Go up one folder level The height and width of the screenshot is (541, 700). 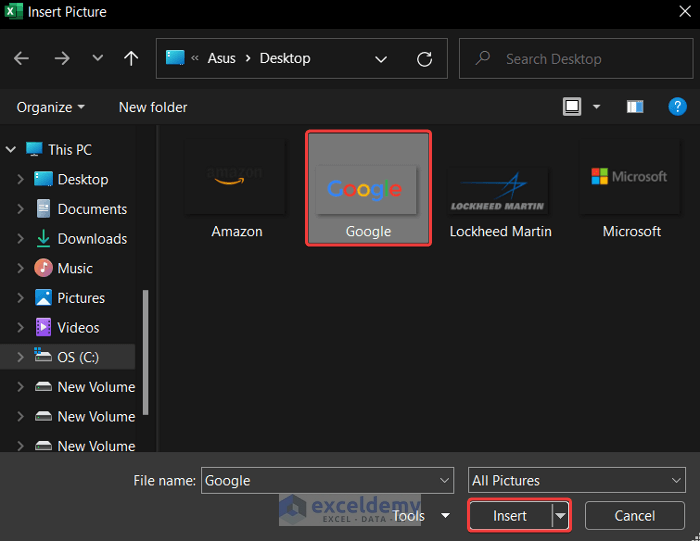pos(131,58)
